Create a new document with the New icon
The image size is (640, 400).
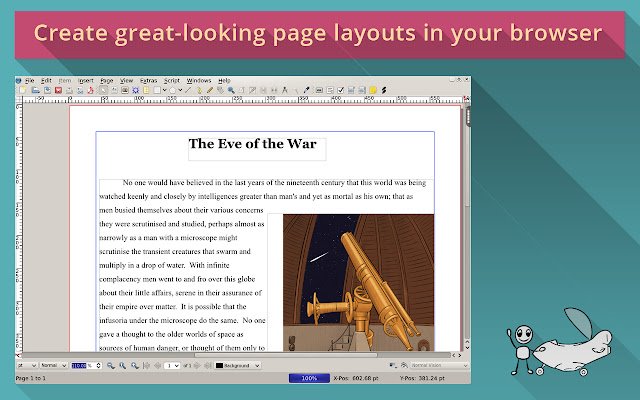pyautogui.click(x=22, y=90)
